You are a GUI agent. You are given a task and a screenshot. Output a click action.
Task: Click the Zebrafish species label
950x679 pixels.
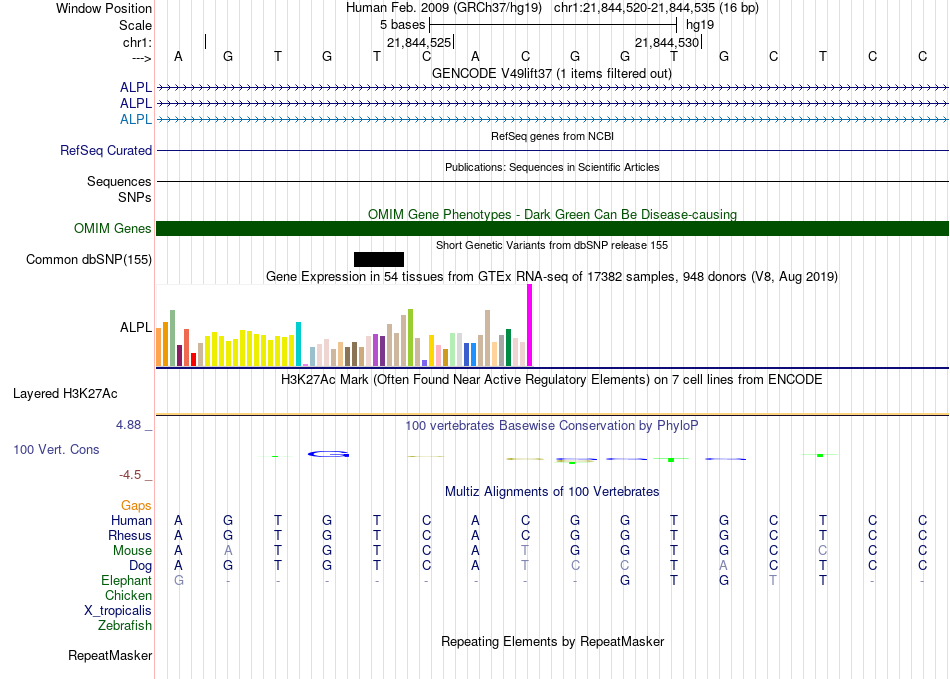[125, 625]
